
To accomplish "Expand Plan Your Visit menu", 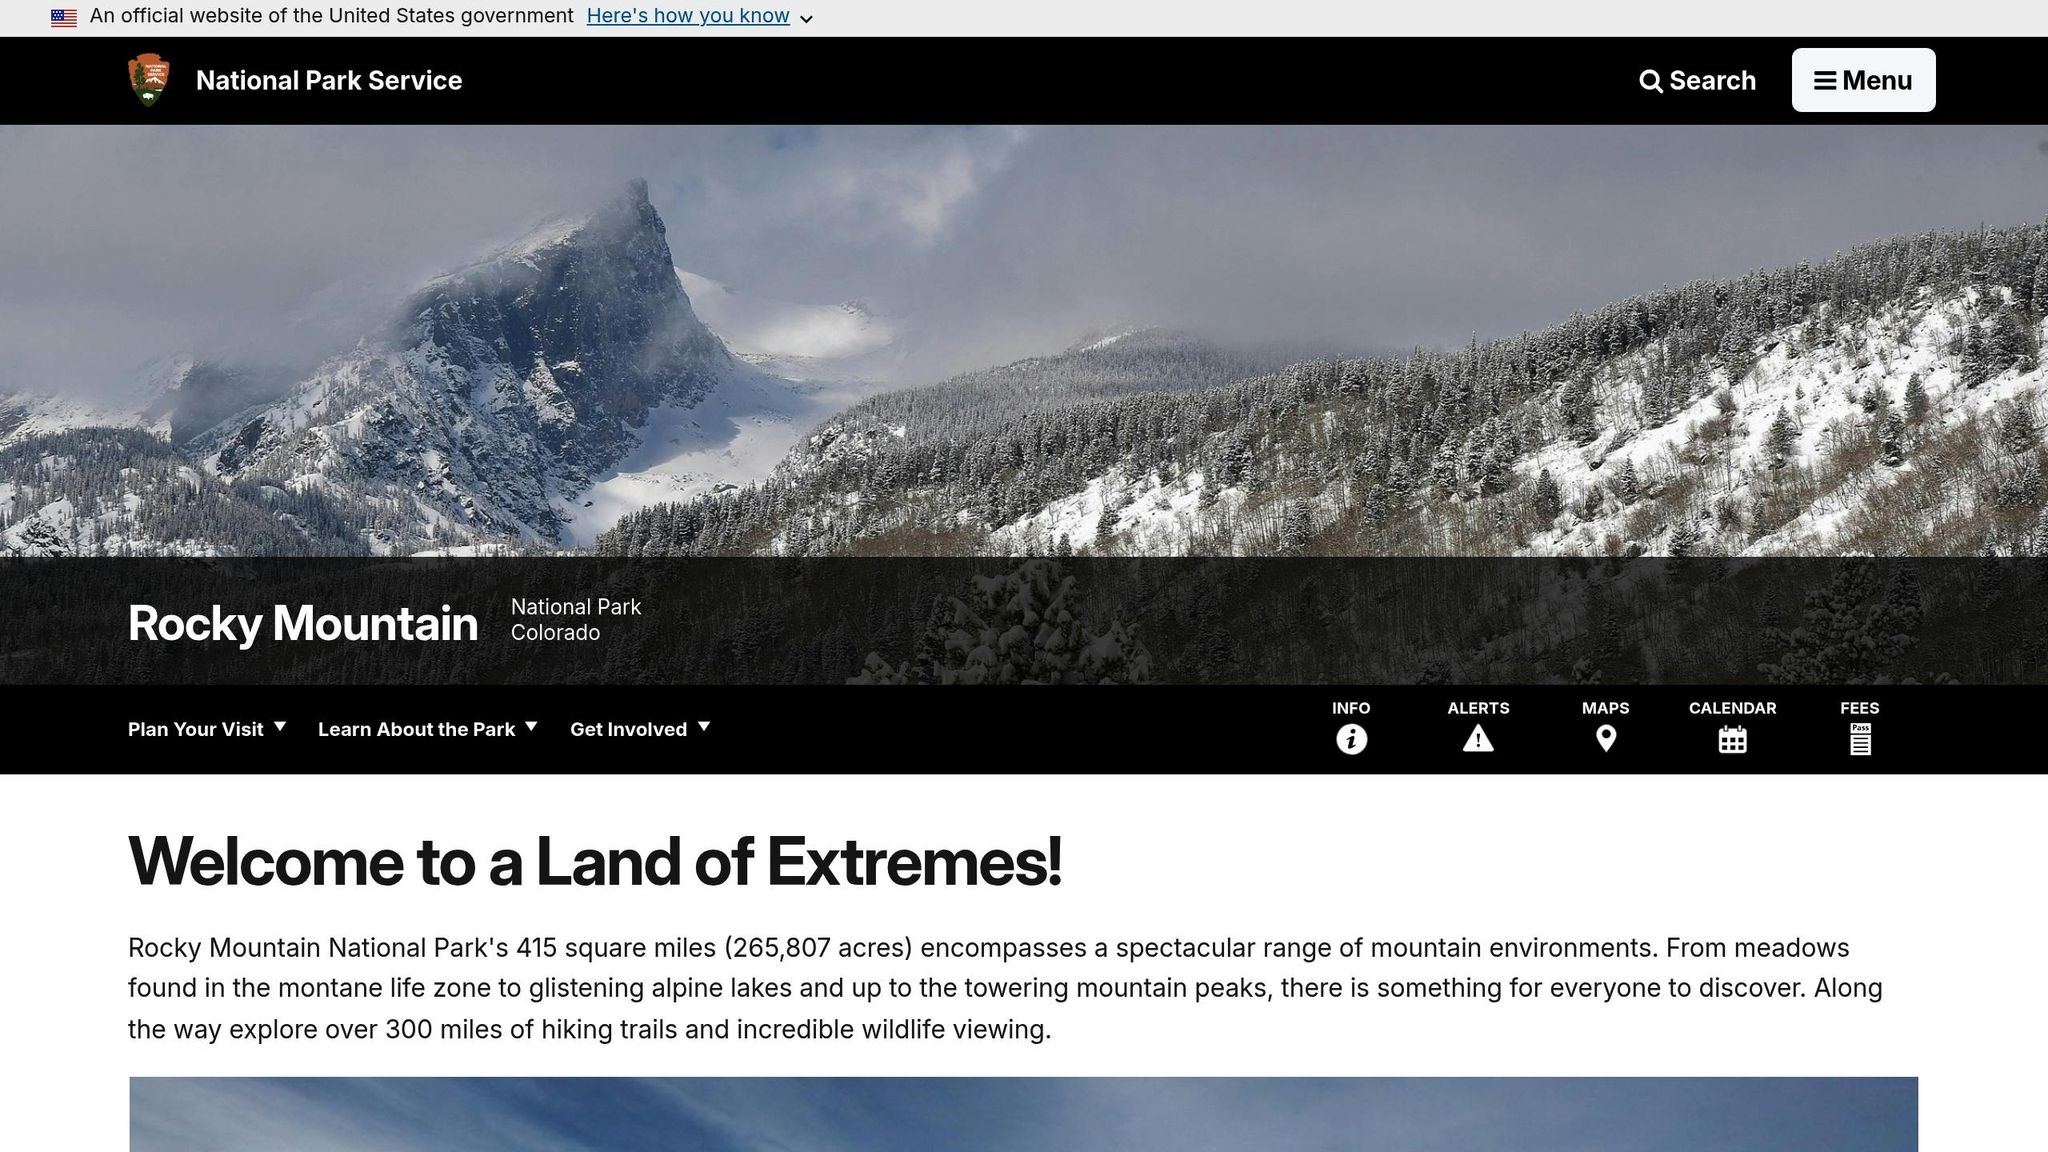I will click(207, 729).
